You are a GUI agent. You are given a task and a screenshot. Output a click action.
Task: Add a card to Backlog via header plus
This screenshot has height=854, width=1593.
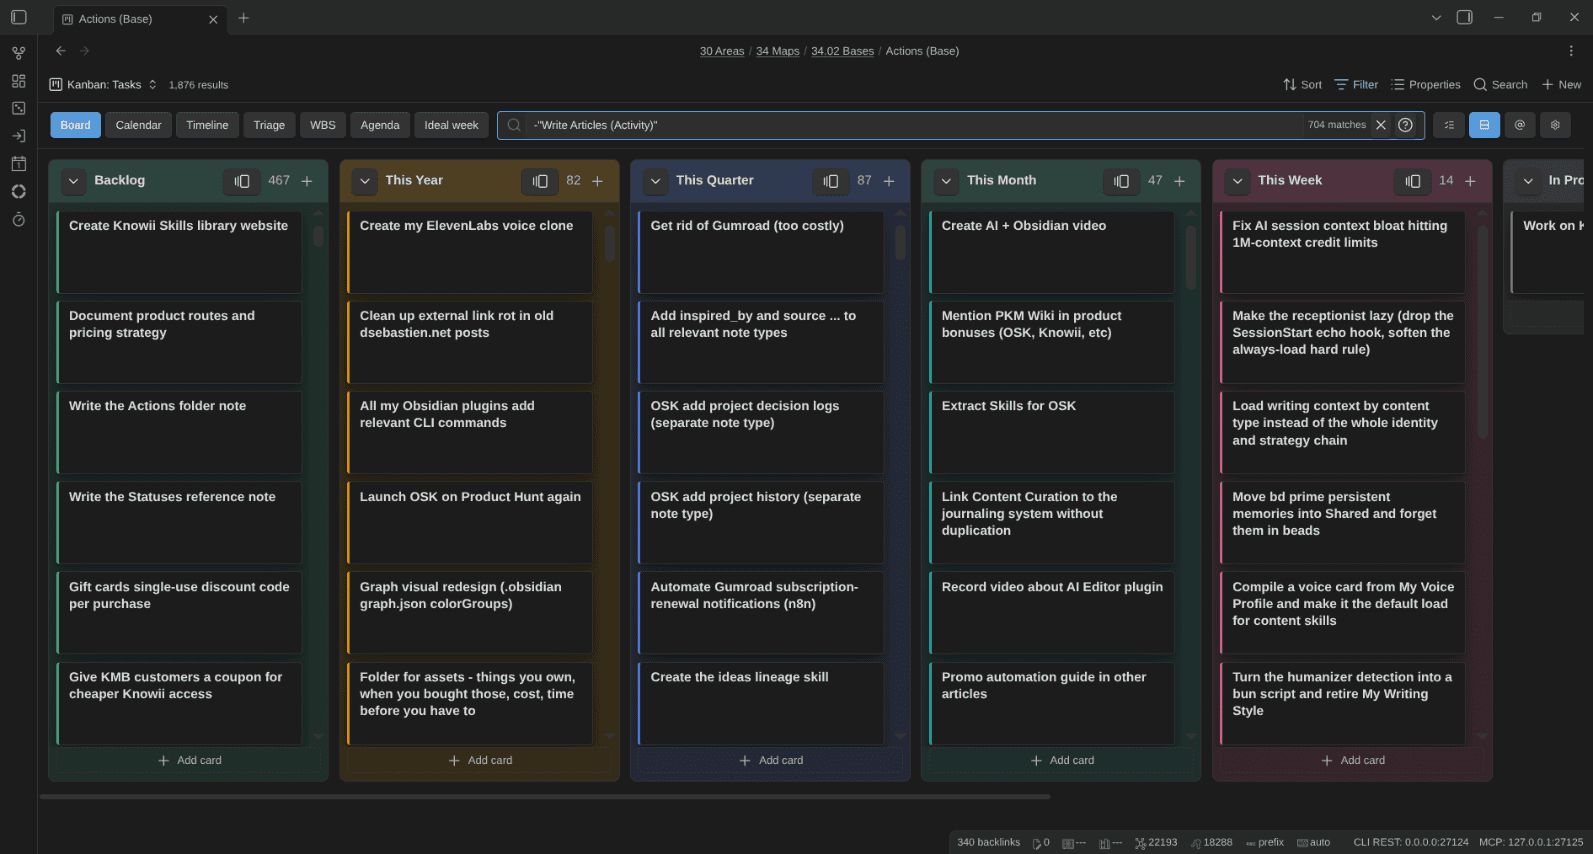pyautogui.click(x=307, y=181)
